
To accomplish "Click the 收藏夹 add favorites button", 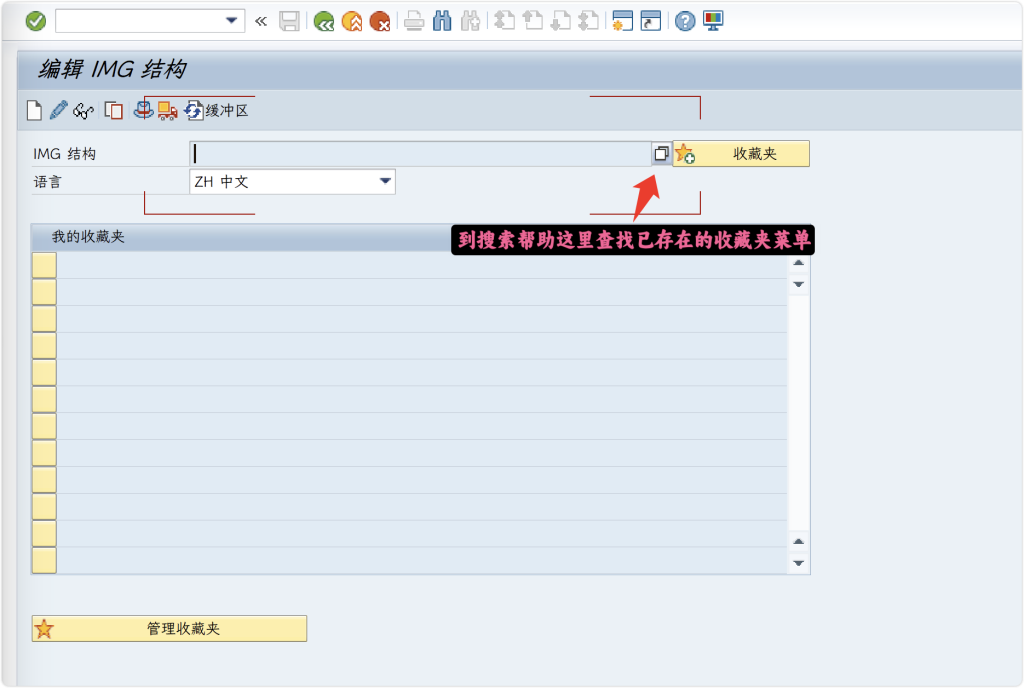I will click(x=741, y=154).
